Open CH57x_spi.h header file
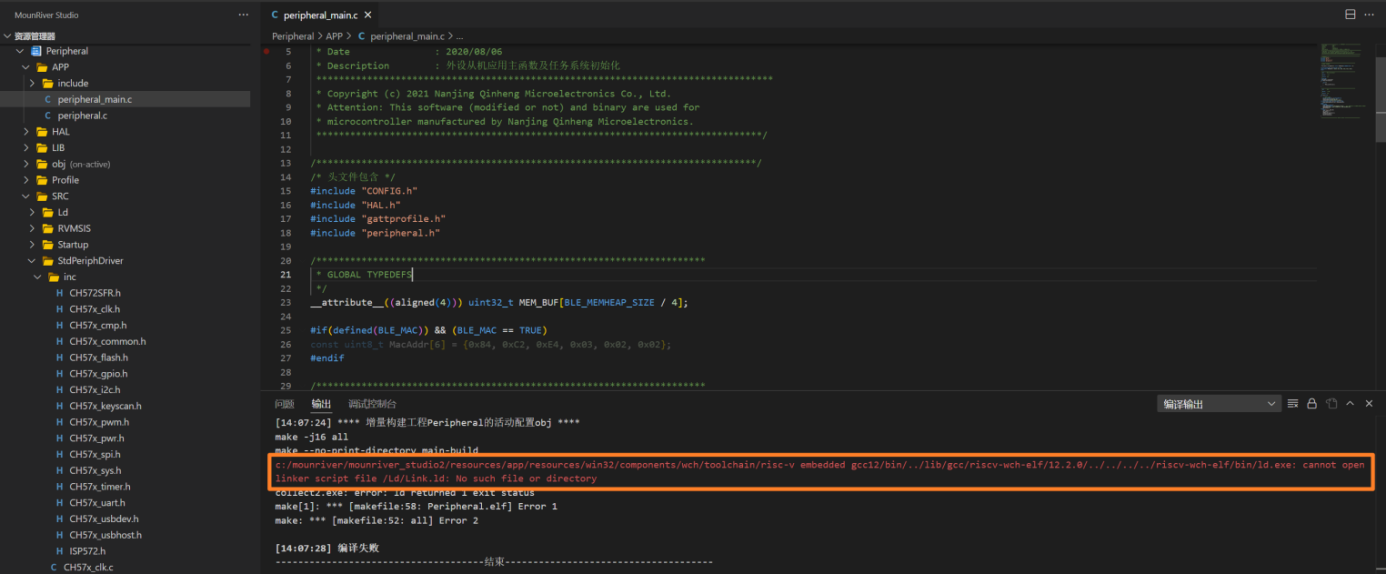This screenshot has height=574, width=1386. click(x=94, y=454)
